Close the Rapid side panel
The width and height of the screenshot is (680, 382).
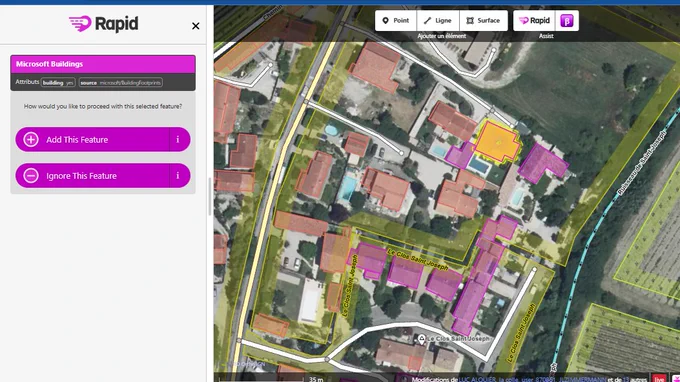tap(196, 26)
